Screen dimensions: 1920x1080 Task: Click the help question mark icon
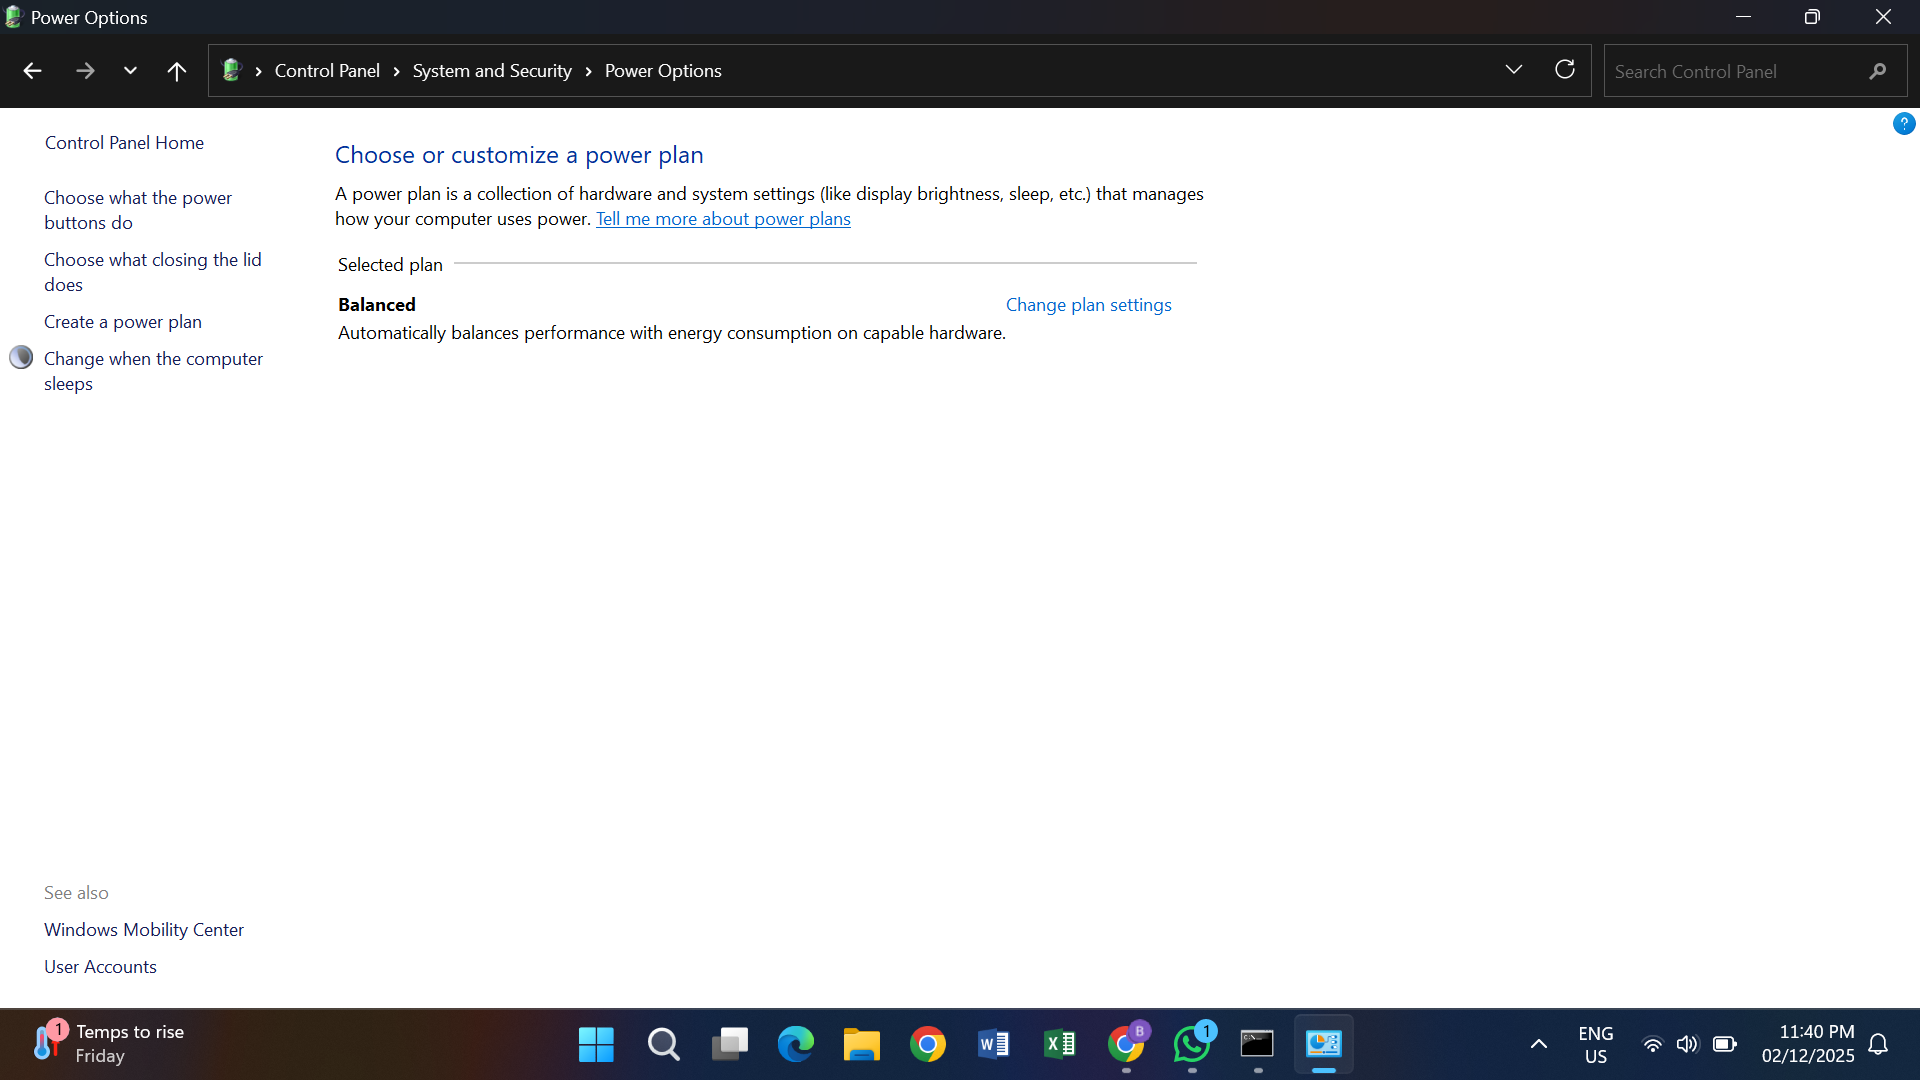1905,123
